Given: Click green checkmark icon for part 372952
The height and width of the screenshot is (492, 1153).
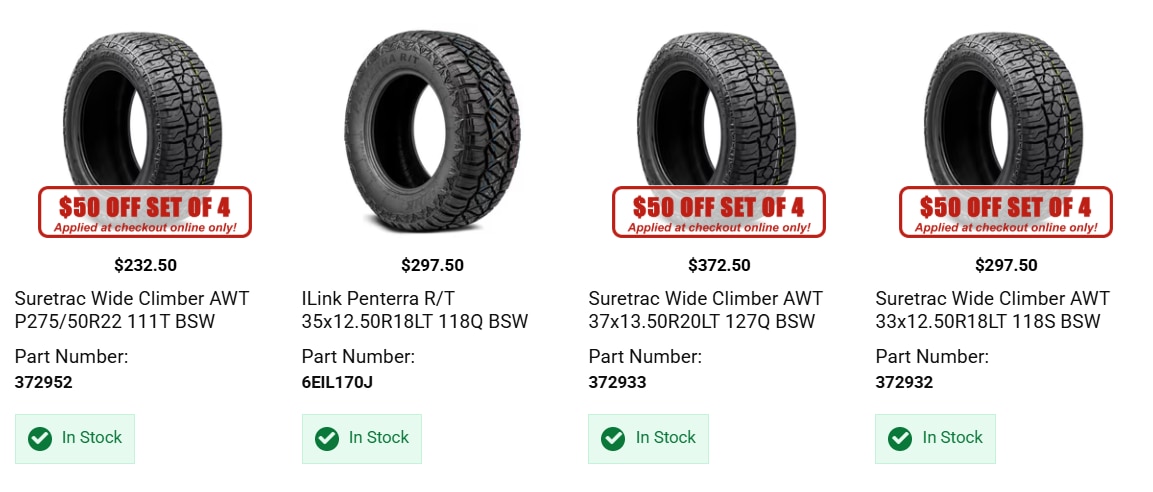Looking at the screenshot, I should pyautogui.click(x=40, y=438).
